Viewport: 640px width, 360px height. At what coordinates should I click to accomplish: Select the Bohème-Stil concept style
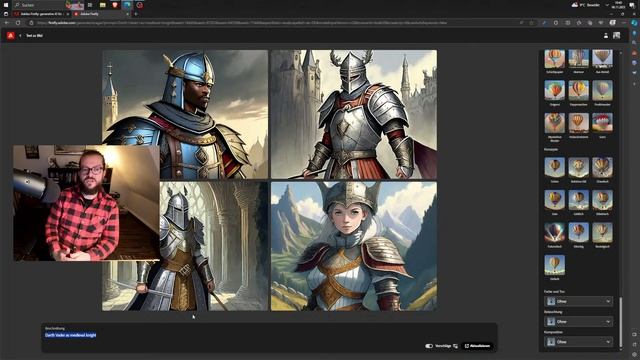[x=578, y=167]
